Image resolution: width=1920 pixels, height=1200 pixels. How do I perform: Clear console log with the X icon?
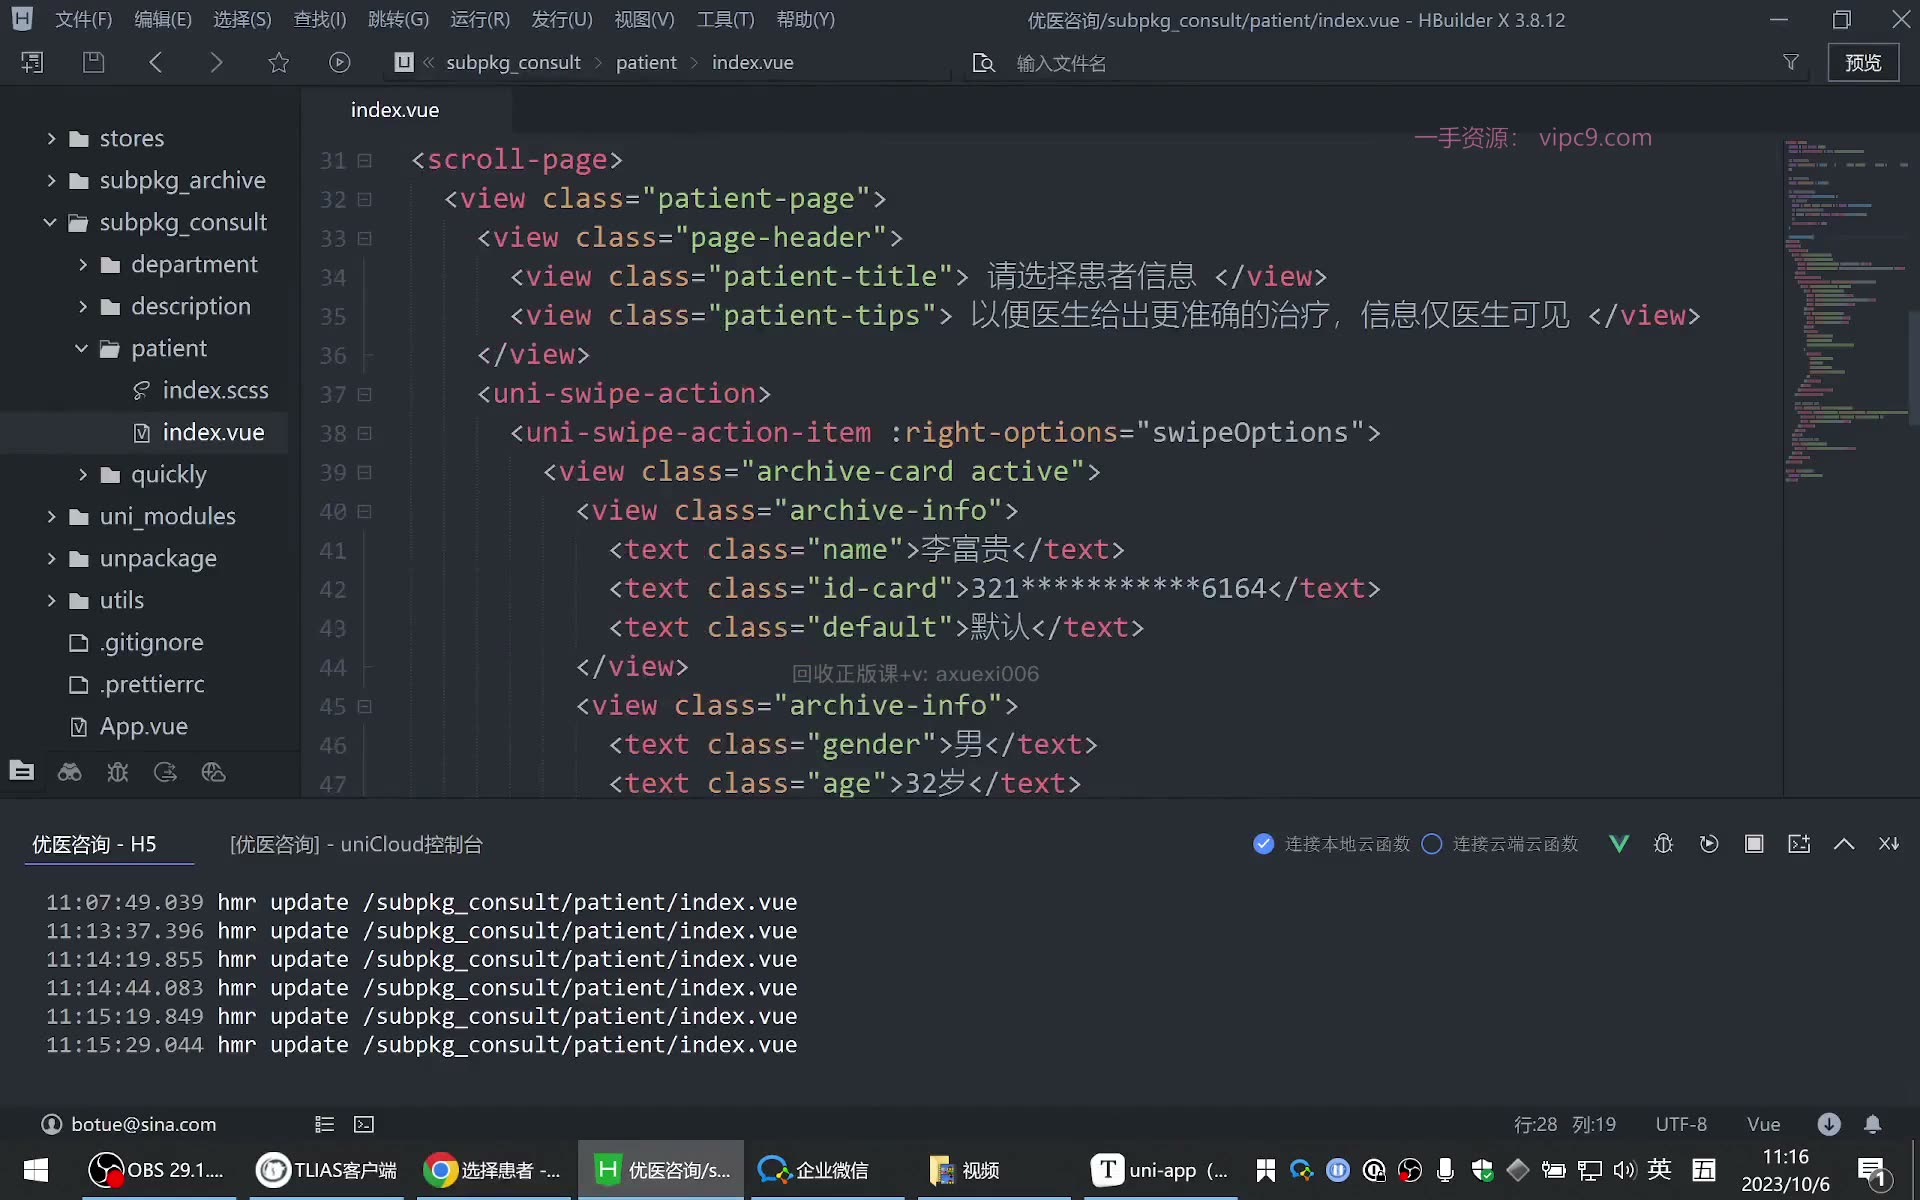pyautogui.click(x=1889, y=844)
